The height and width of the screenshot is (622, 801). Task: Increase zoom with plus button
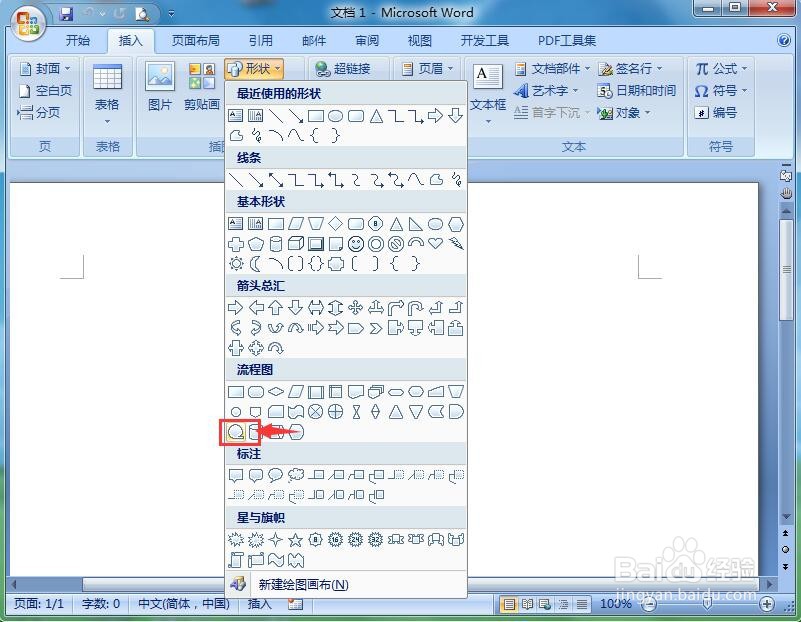pos(766,604)
